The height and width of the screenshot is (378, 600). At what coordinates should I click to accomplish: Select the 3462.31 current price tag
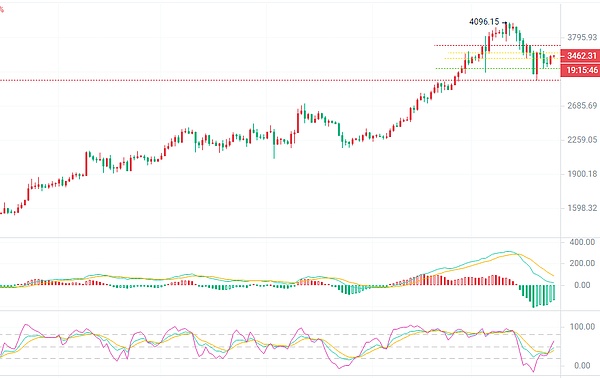point(580,56)
